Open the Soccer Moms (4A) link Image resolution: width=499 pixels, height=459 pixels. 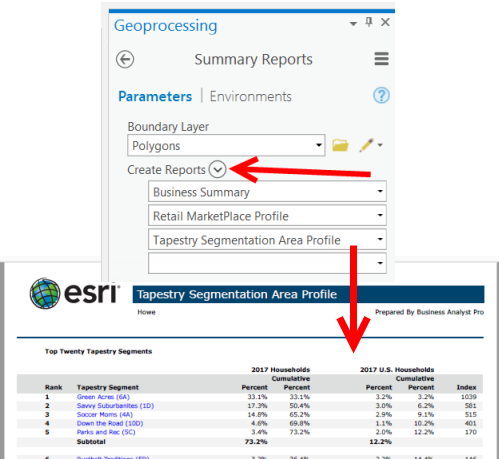click(105, 414)
